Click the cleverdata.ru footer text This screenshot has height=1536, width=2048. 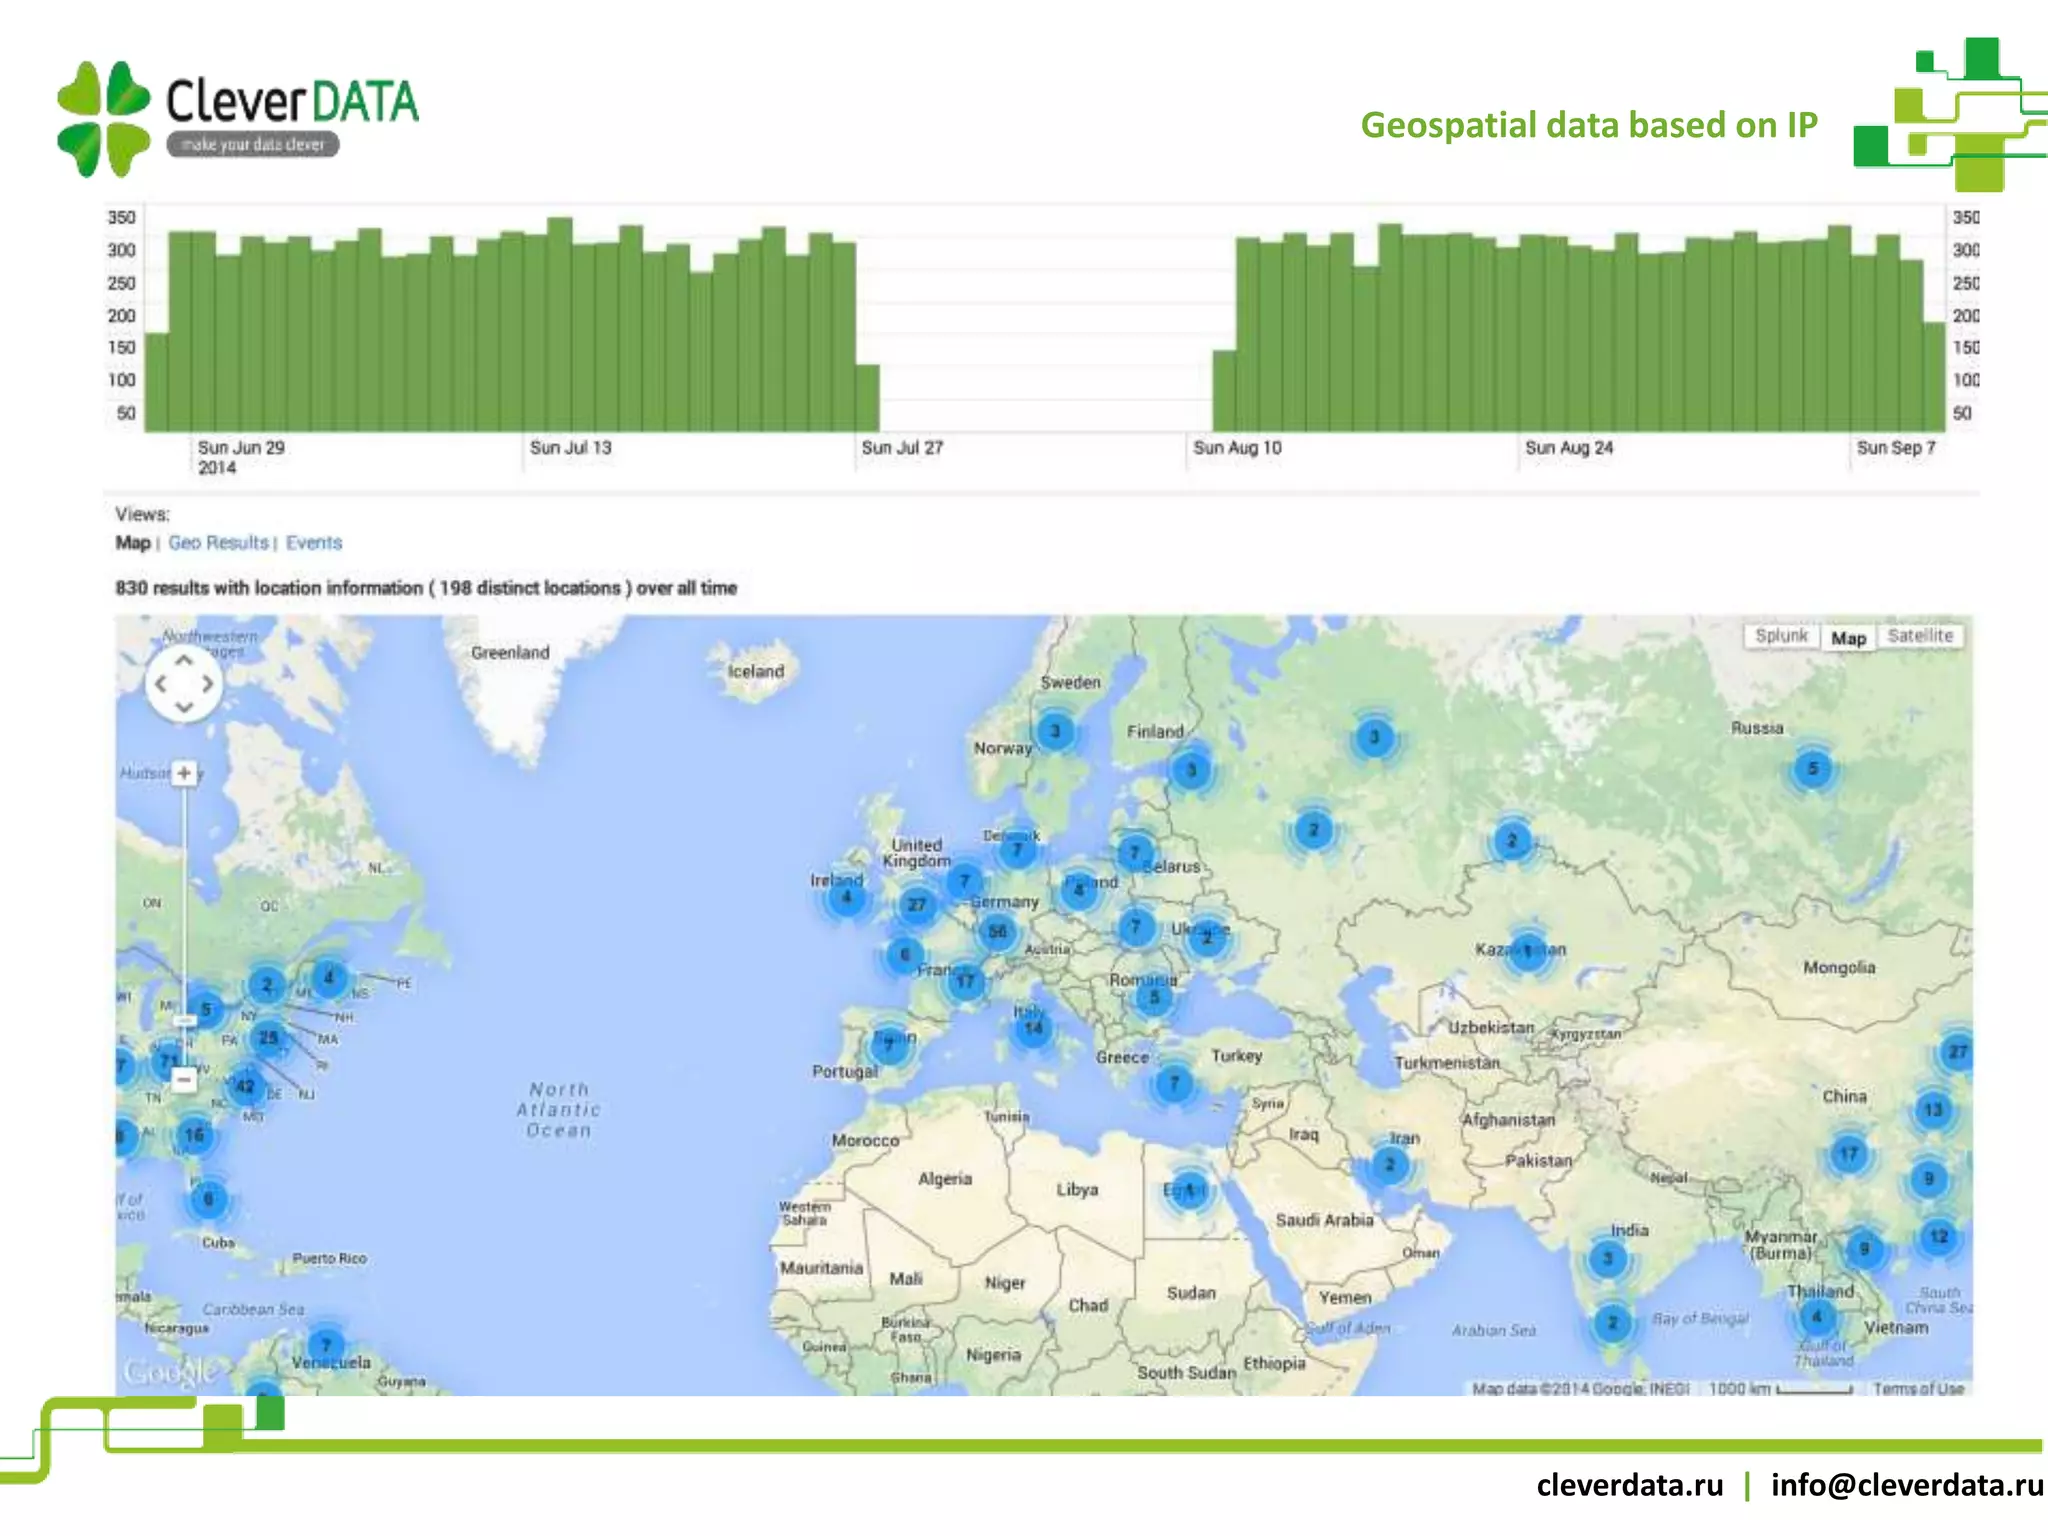point(1630,1485)
